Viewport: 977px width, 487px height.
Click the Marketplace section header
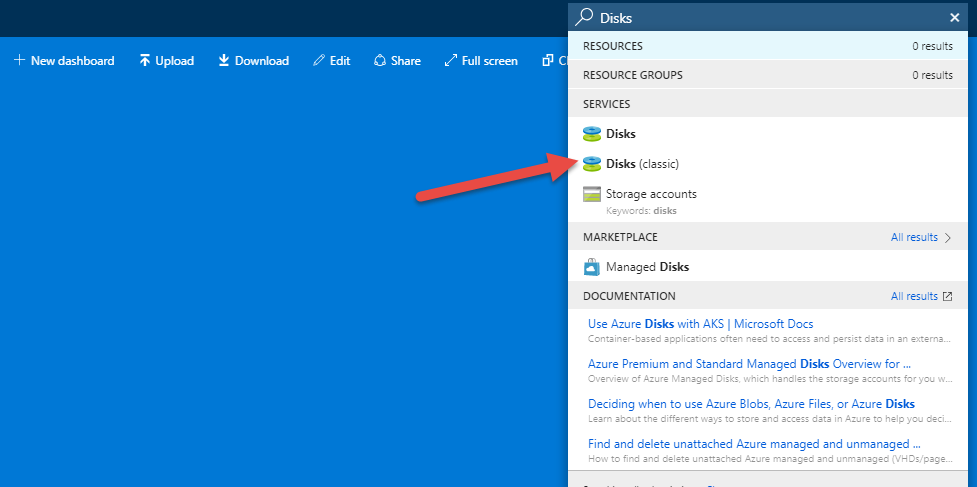pyautogui.click(x=768, y=237)
